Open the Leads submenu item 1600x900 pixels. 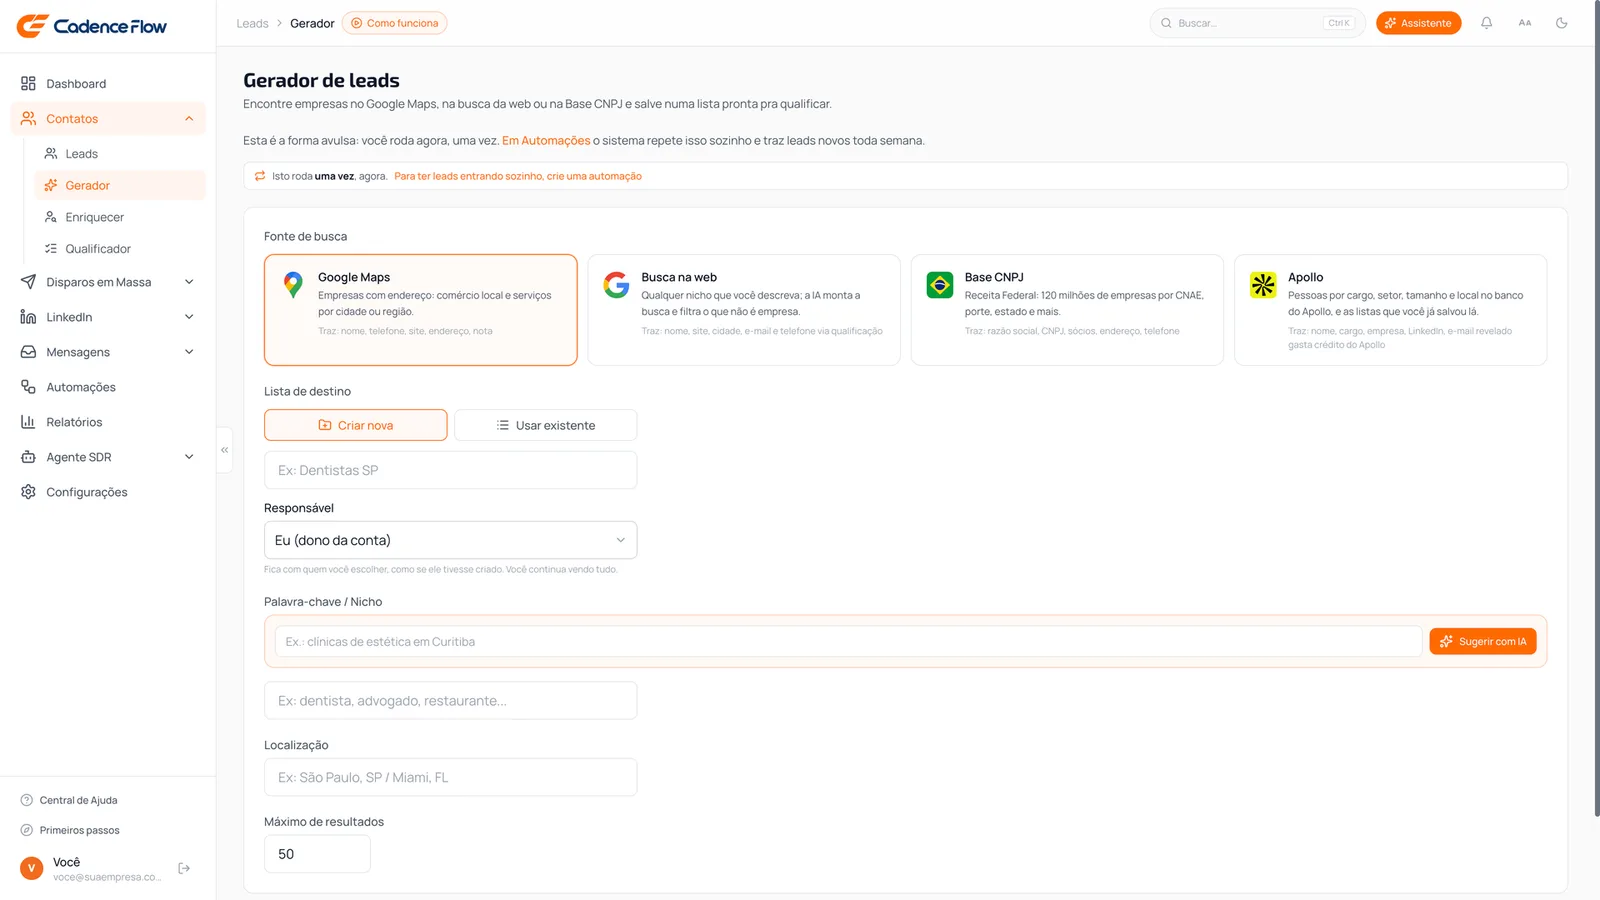[x=120, y=154]
